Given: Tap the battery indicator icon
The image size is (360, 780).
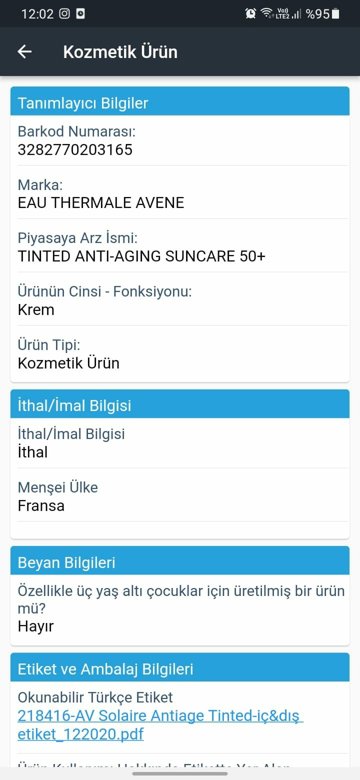Looking at the screenshot, I should [x=336, y=13].
